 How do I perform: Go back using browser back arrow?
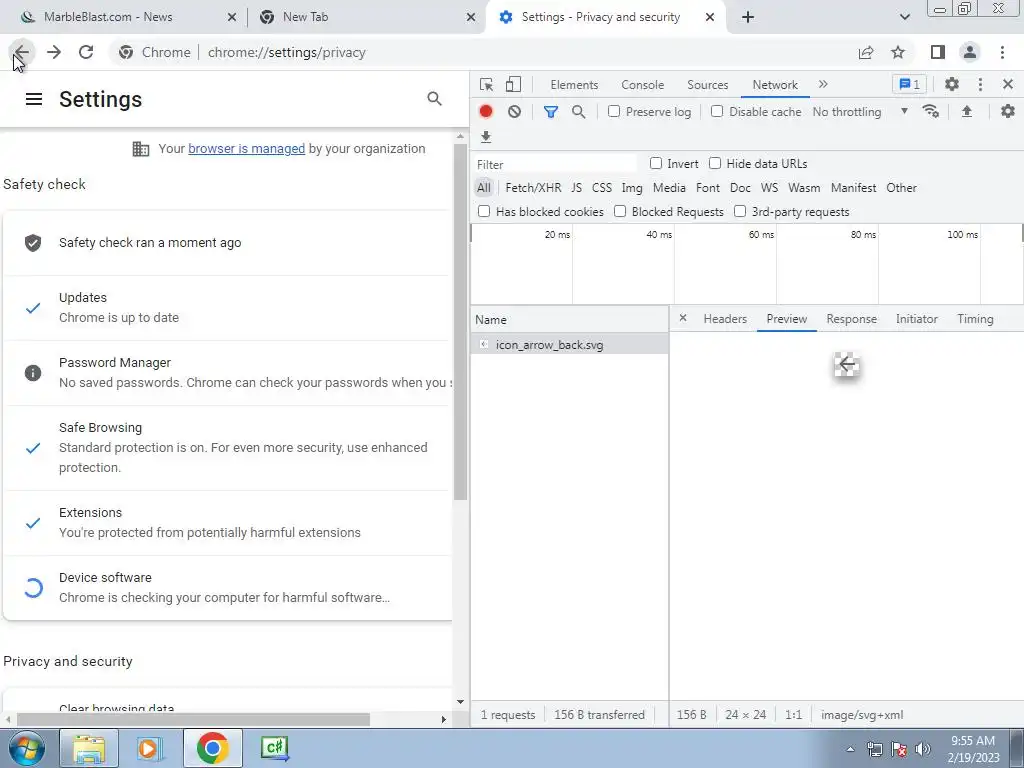22,52
